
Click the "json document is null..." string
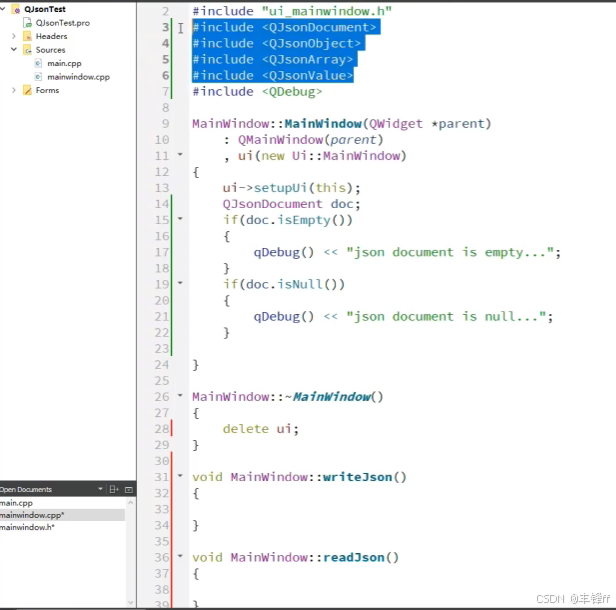(x=446, y=317)
